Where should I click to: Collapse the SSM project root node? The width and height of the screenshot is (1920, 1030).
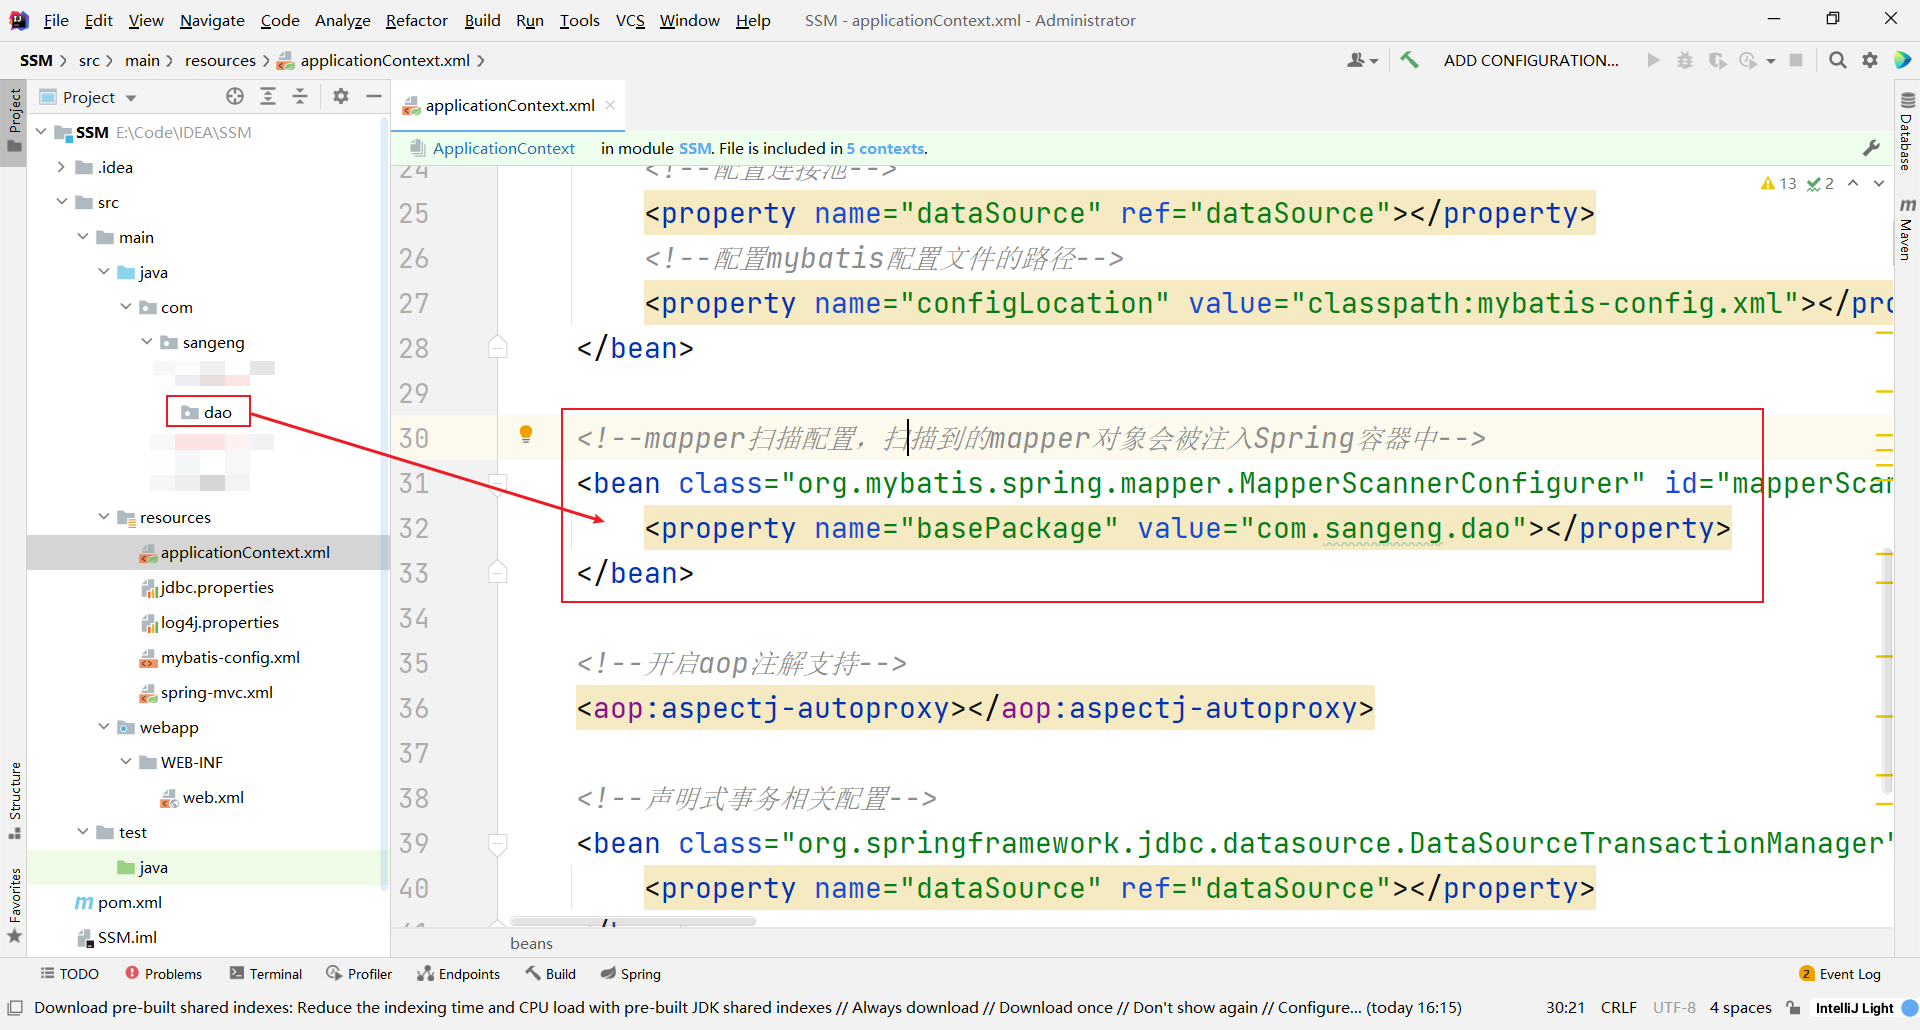tap(41, 132)
